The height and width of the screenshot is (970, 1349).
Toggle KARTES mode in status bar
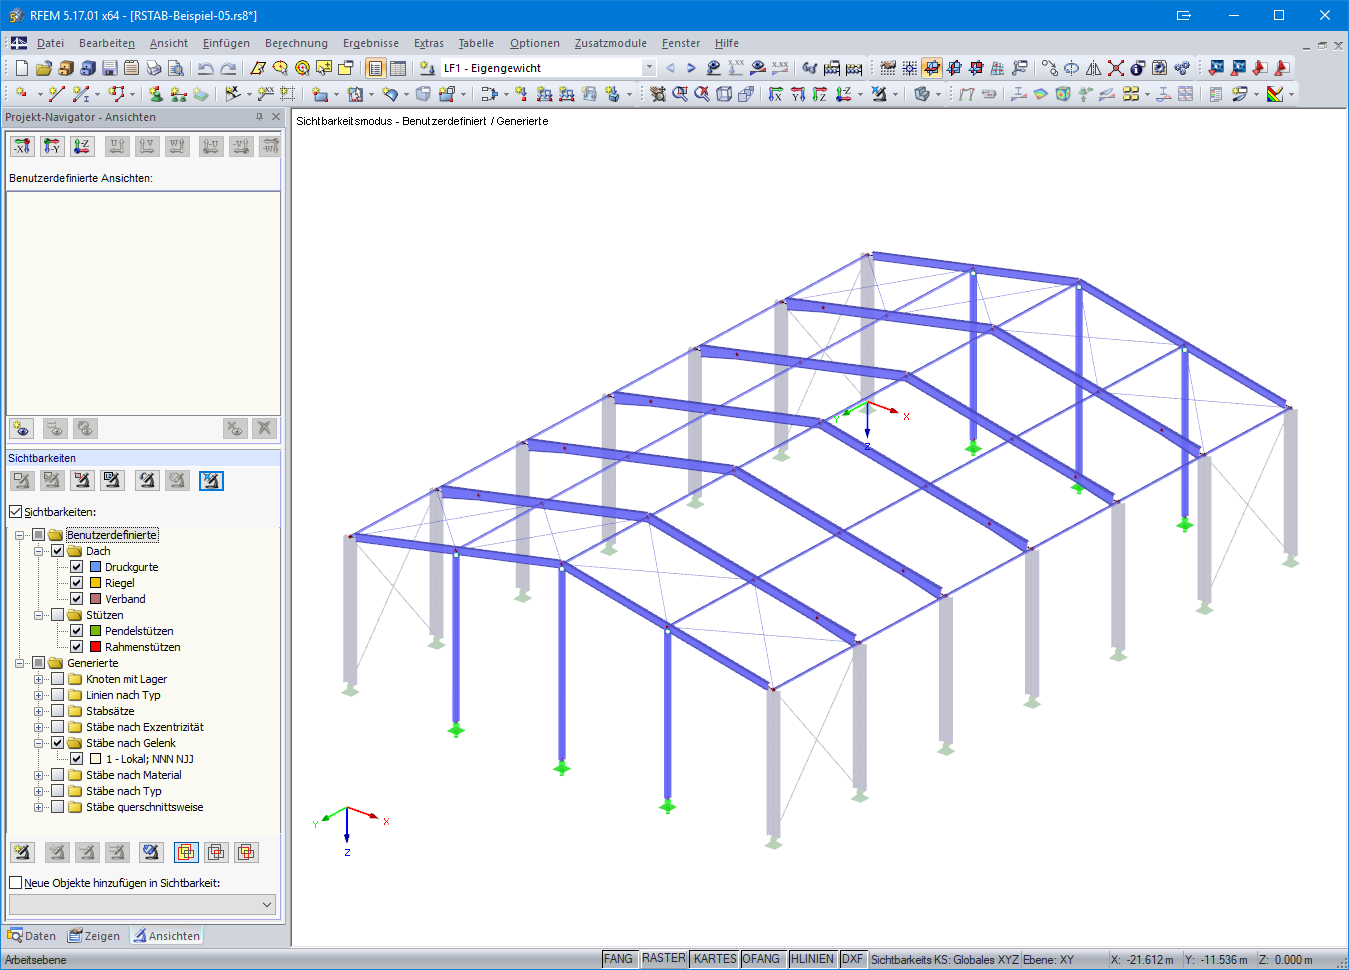point(715,959)
